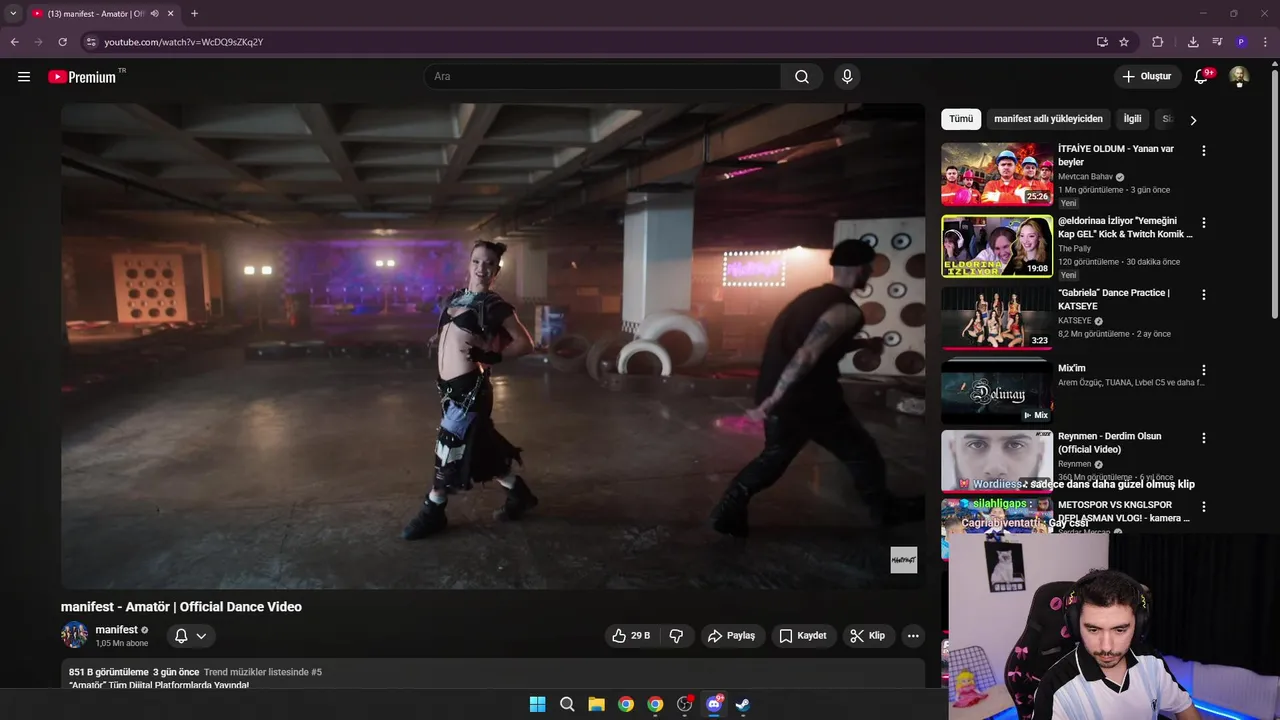Open Steam from taskbar
The height and width of the screenshot is (720, 1280).
(743, 704)
